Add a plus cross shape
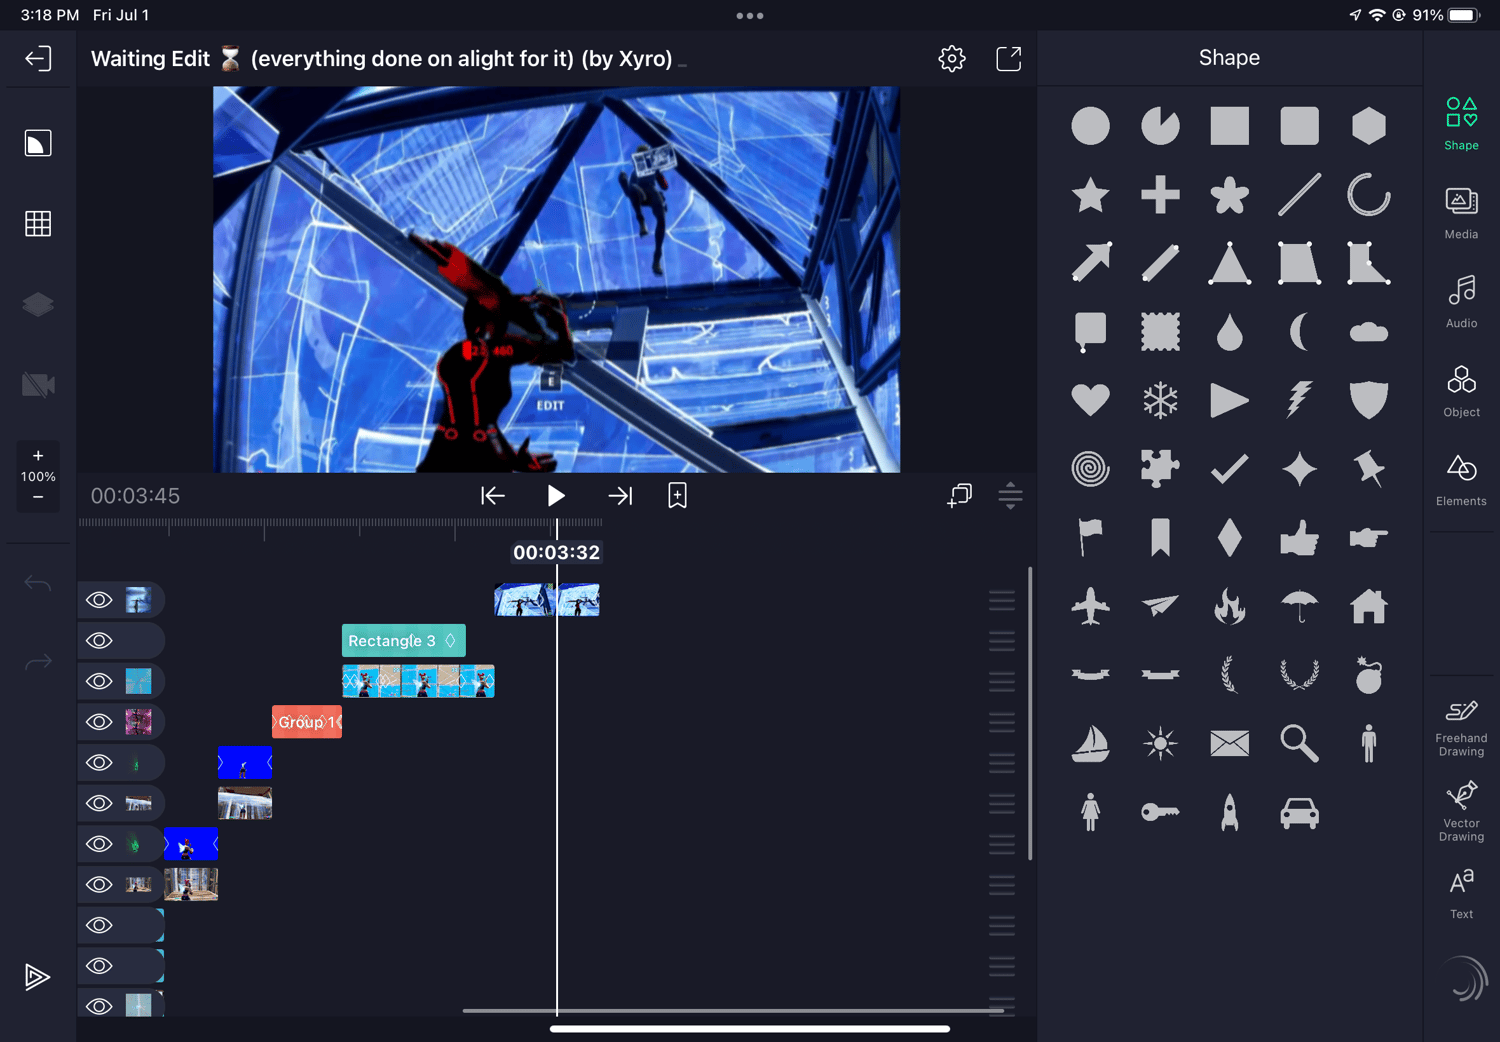 click(1160, 195)
